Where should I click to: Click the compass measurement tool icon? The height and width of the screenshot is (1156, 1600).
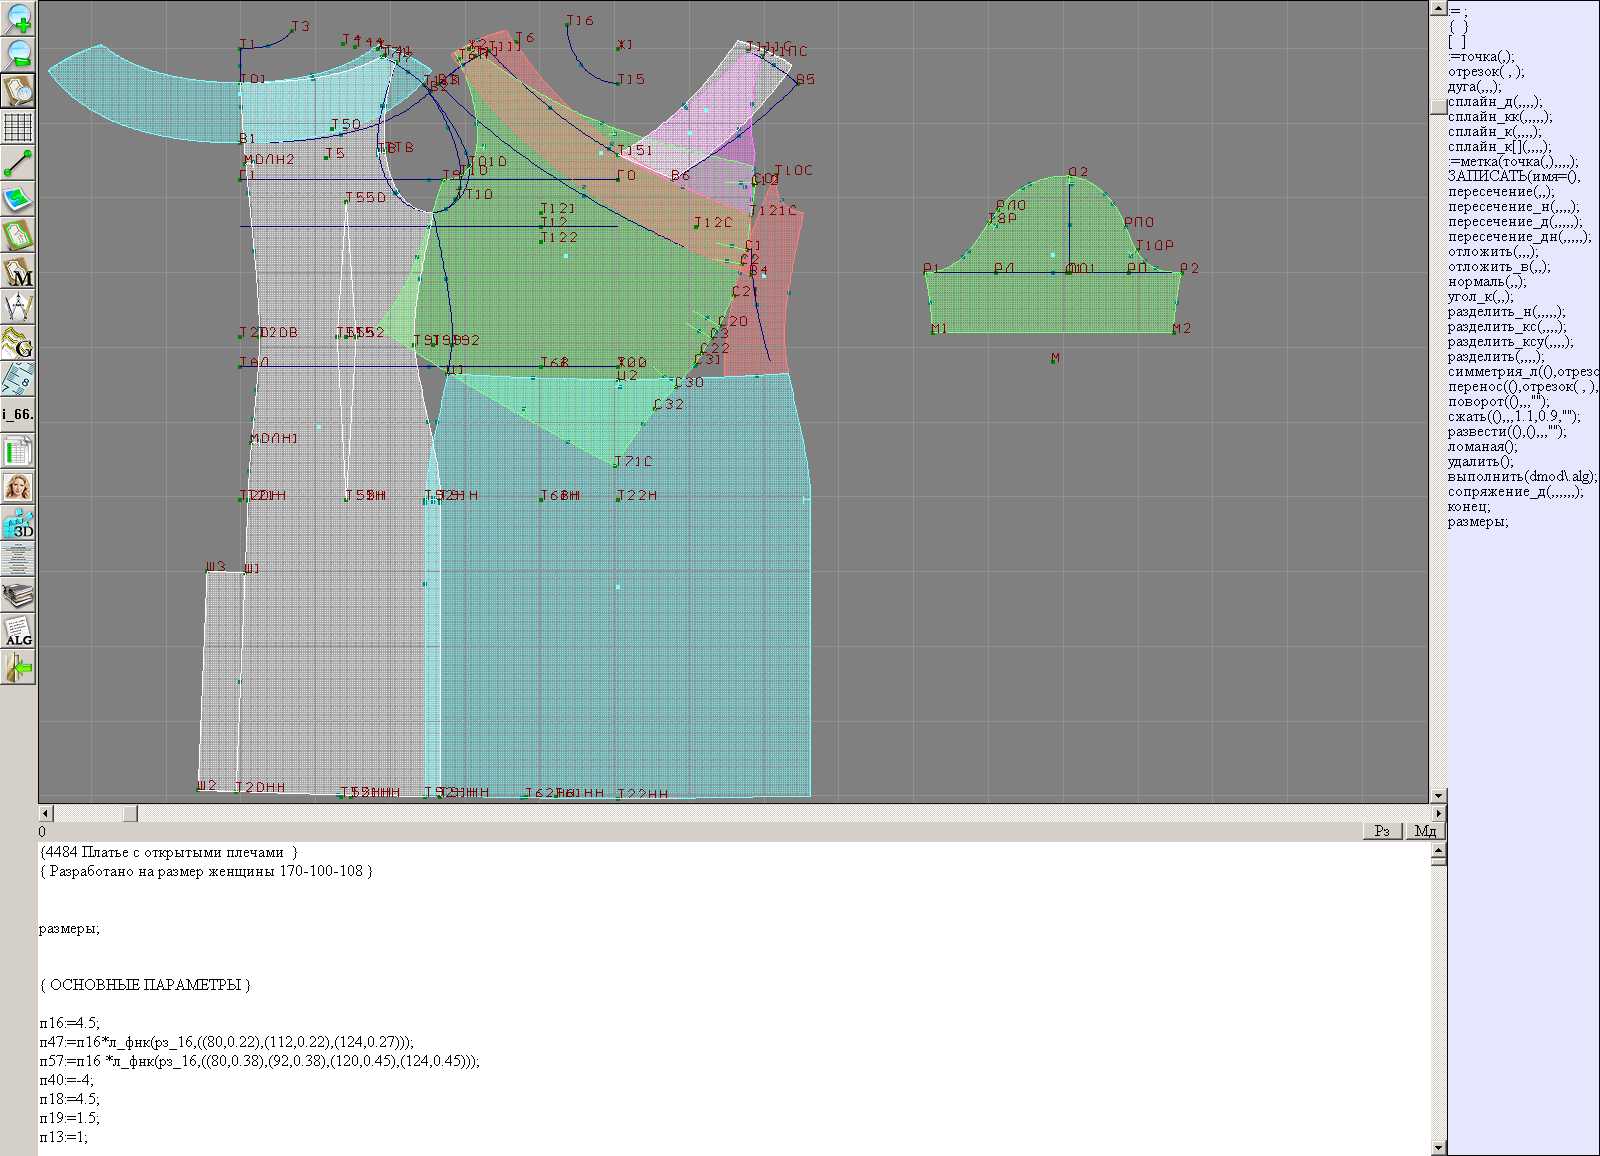(18, 307)
